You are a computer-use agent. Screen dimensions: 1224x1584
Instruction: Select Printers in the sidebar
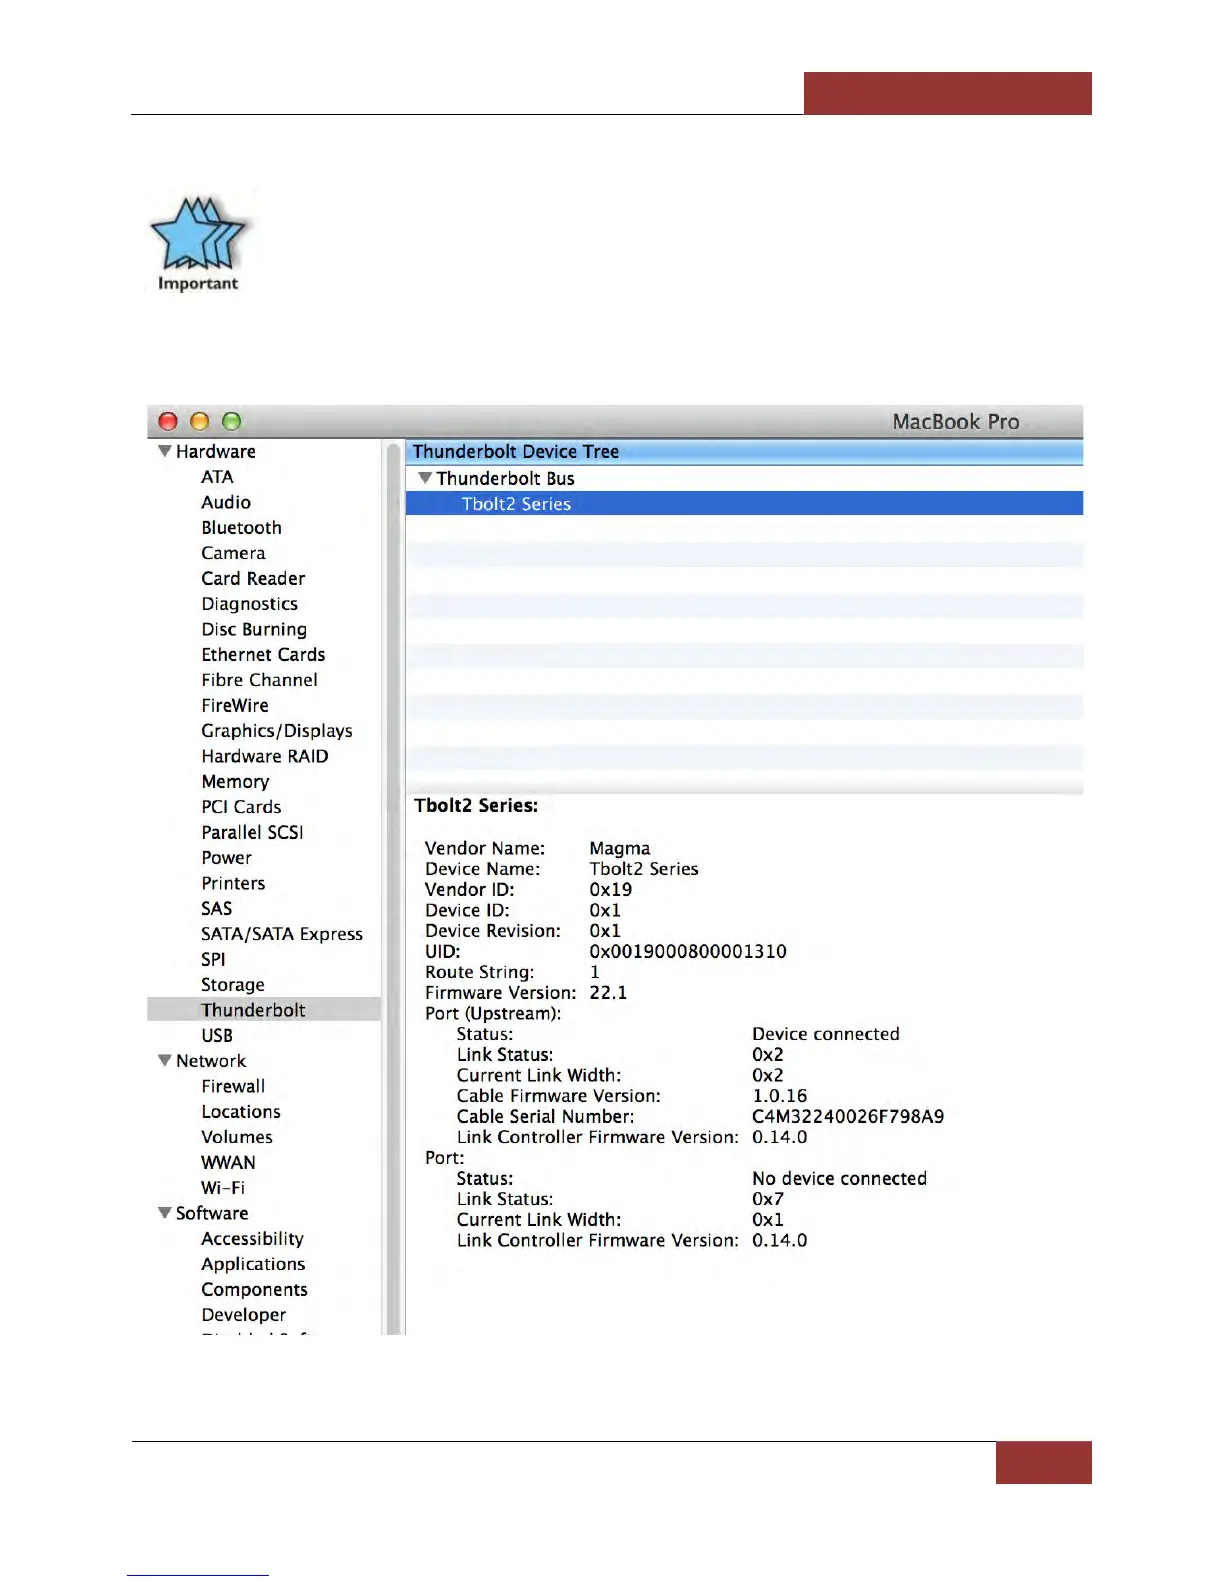click(233, 883)
